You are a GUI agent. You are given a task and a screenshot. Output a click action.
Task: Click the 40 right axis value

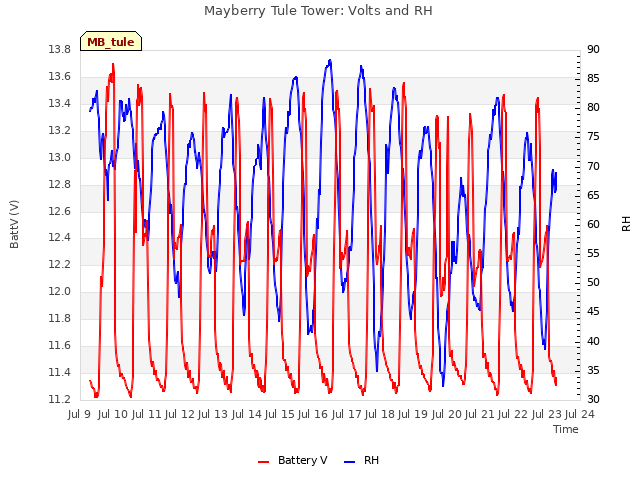pyautogui.click(x=593, y=341)
